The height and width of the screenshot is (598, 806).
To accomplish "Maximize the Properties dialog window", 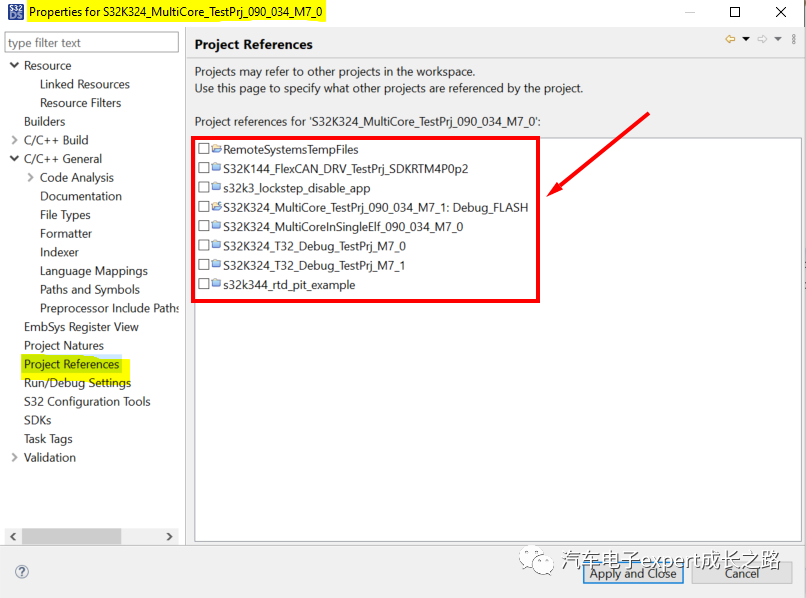I will click(735, 12).
